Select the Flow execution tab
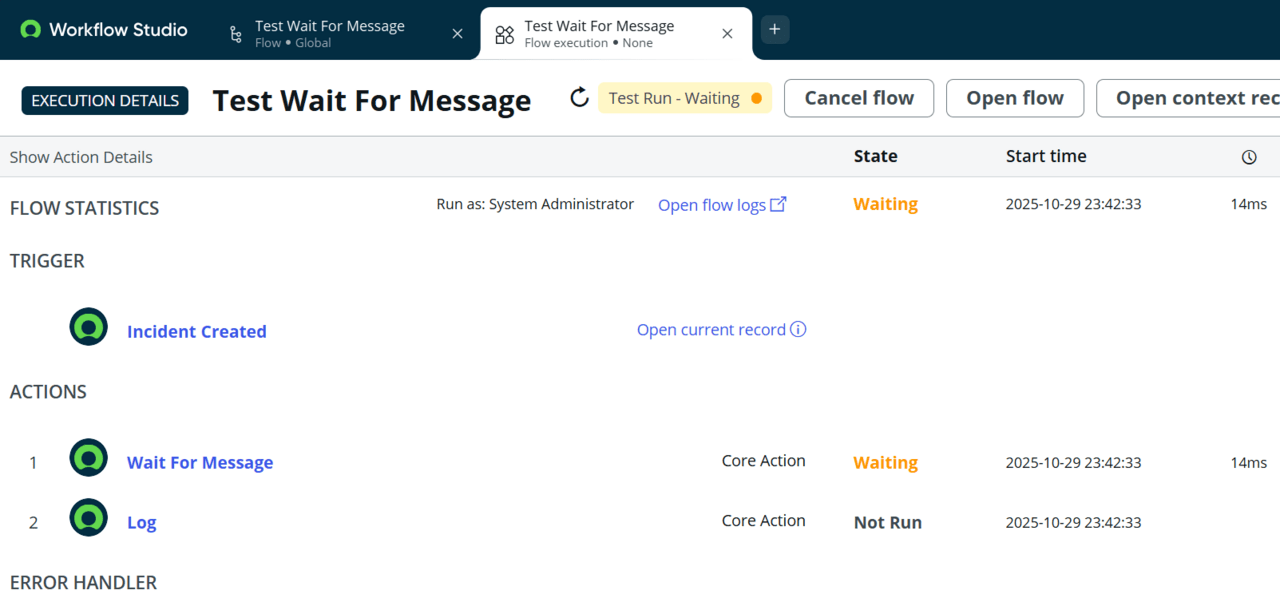This screenshot has width=1280, height=602. (599, 34)
